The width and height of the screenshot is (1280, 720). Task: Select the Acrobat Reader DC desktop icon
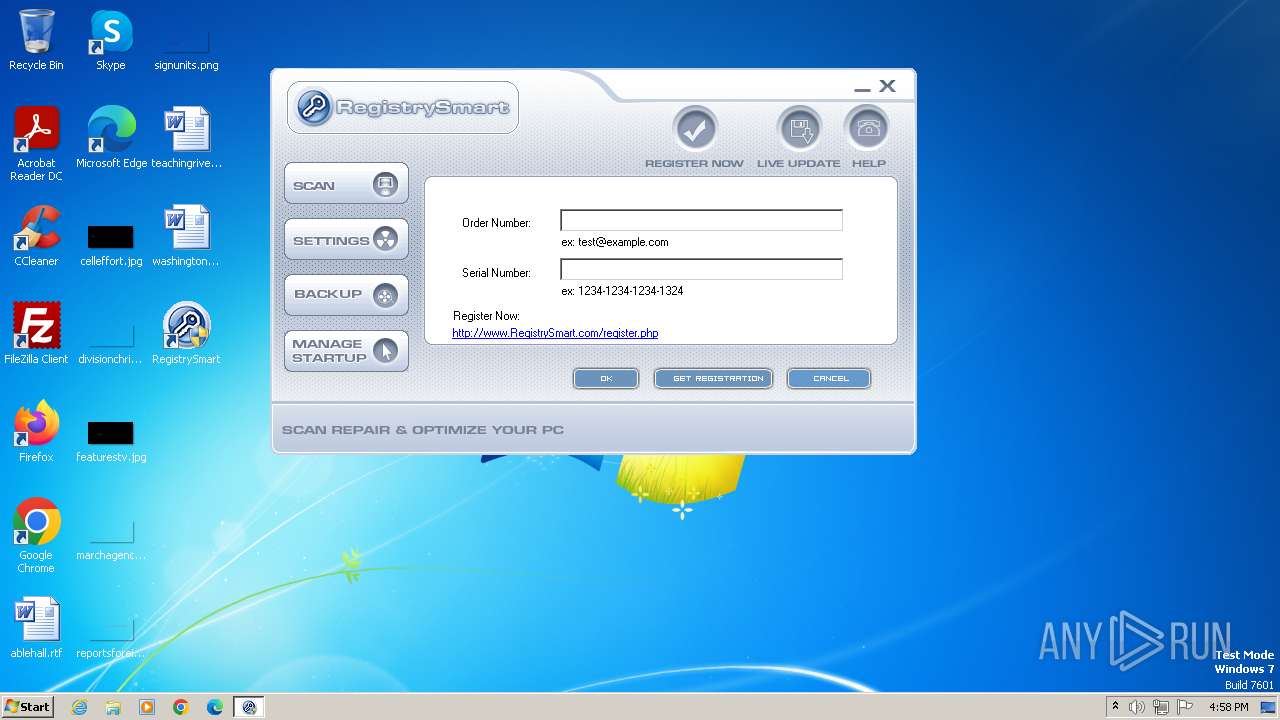(x=36, y=144)
